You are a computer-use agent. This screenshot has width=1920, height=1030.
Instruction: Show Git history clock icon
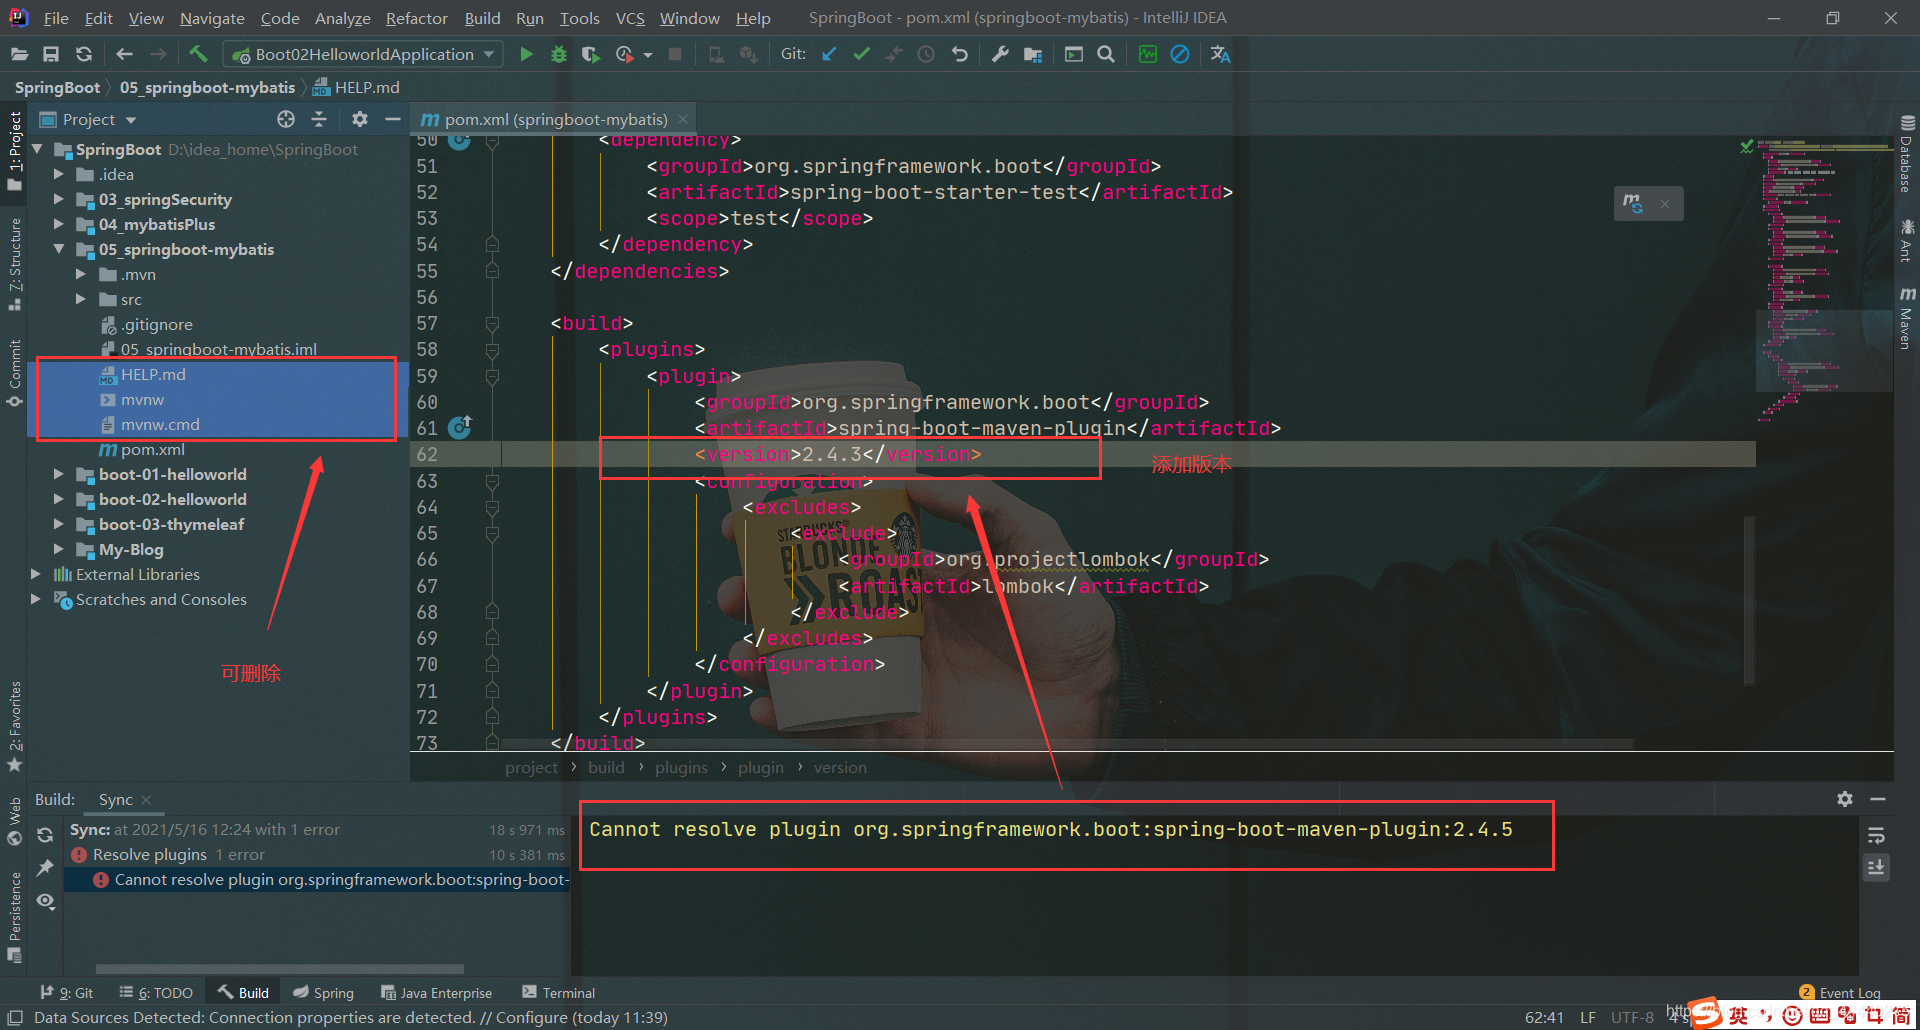point(926,54)
